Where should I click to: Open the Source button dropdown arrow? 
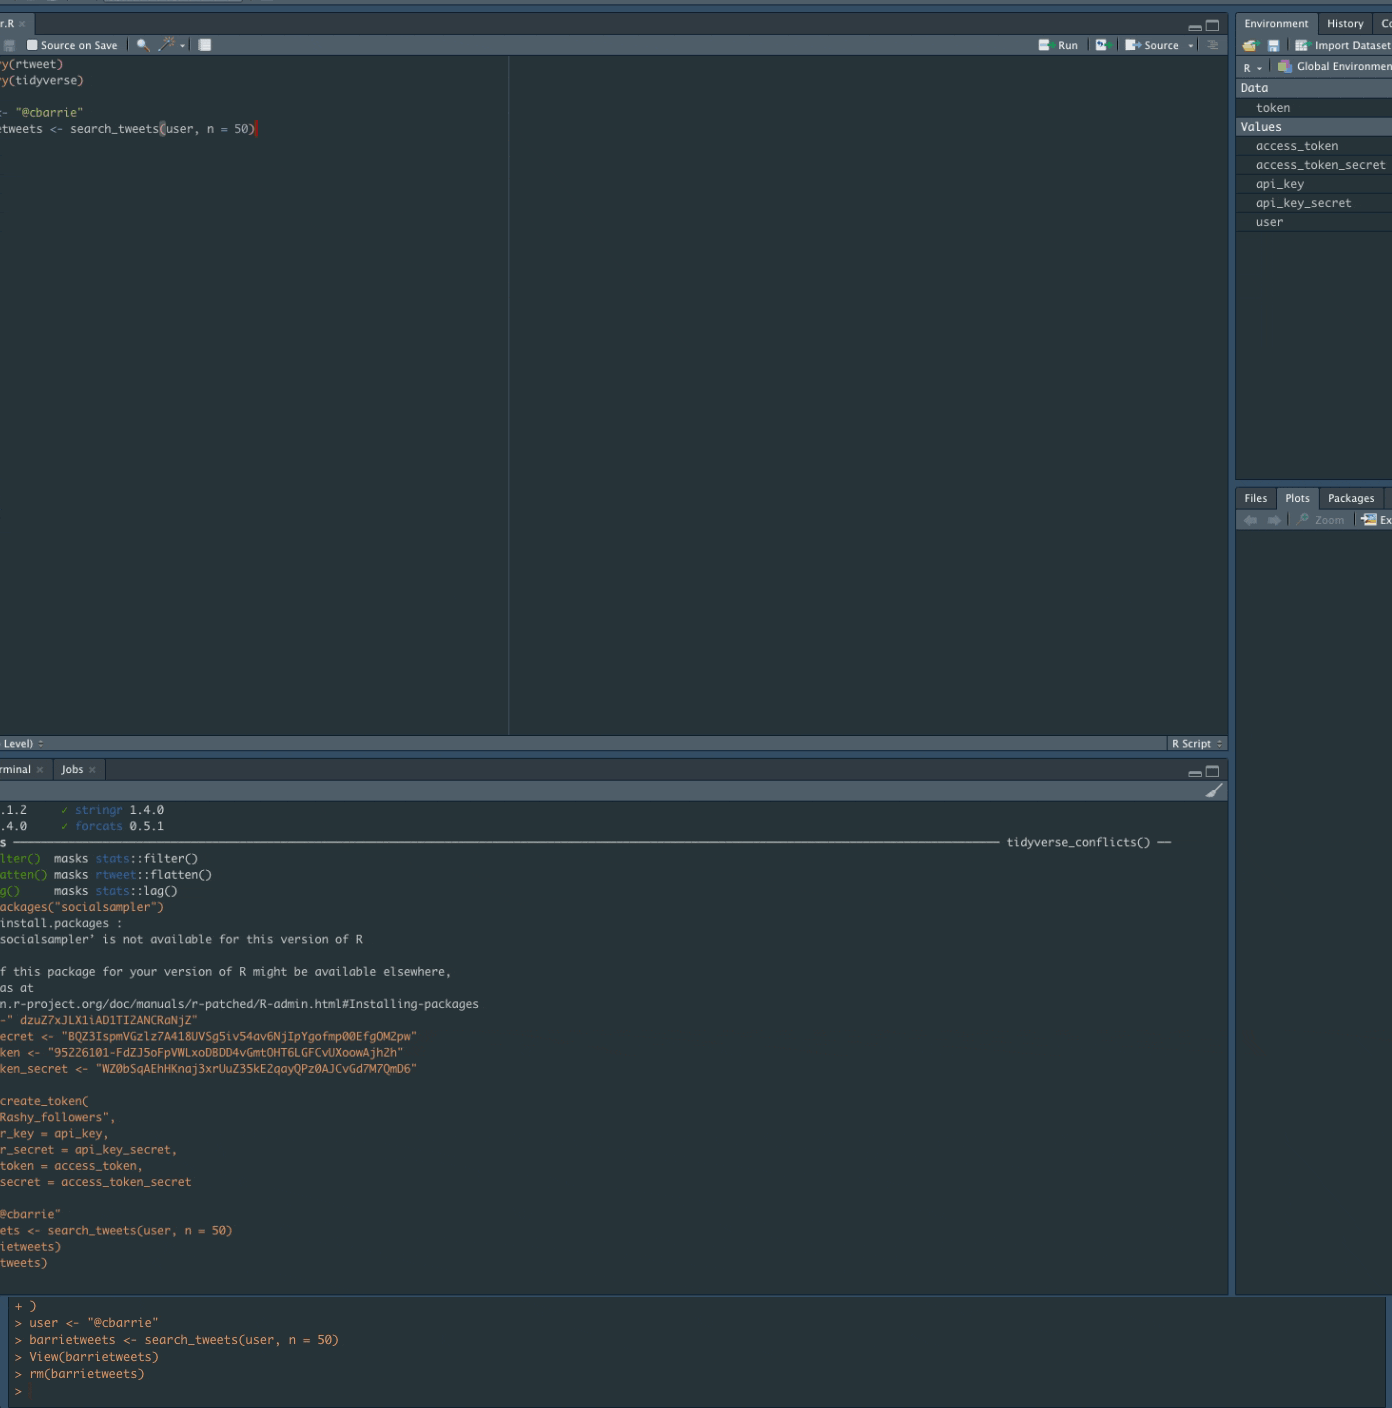(x=1190, y=46)
